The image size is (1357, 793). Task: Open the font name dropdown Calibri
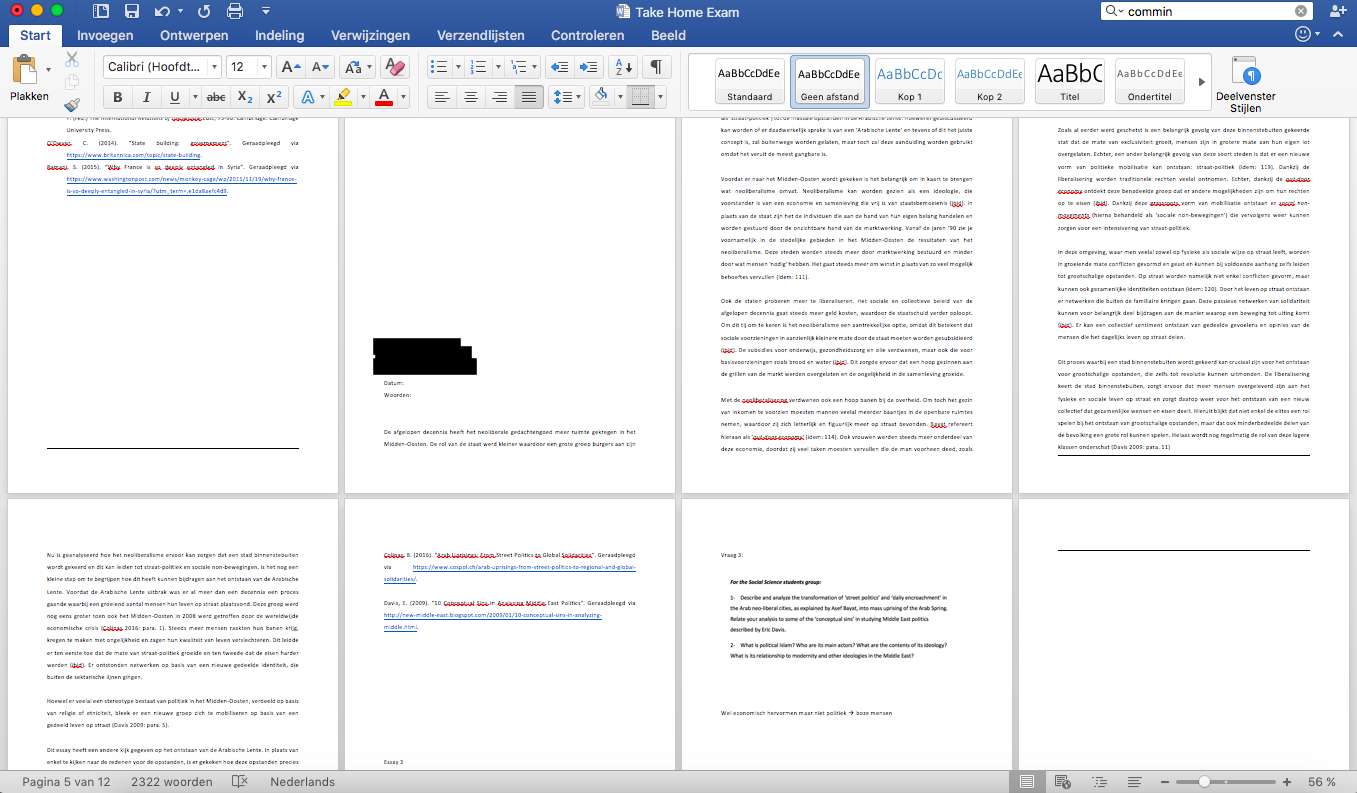point(213,67)
